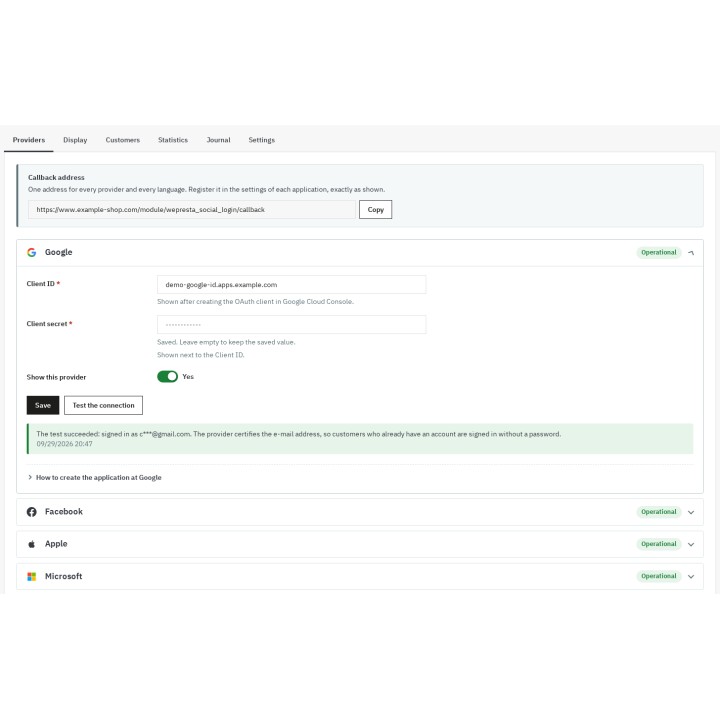Toggle the Show this provider switch
Screen dimensions: 720x720
pos(167,377)
